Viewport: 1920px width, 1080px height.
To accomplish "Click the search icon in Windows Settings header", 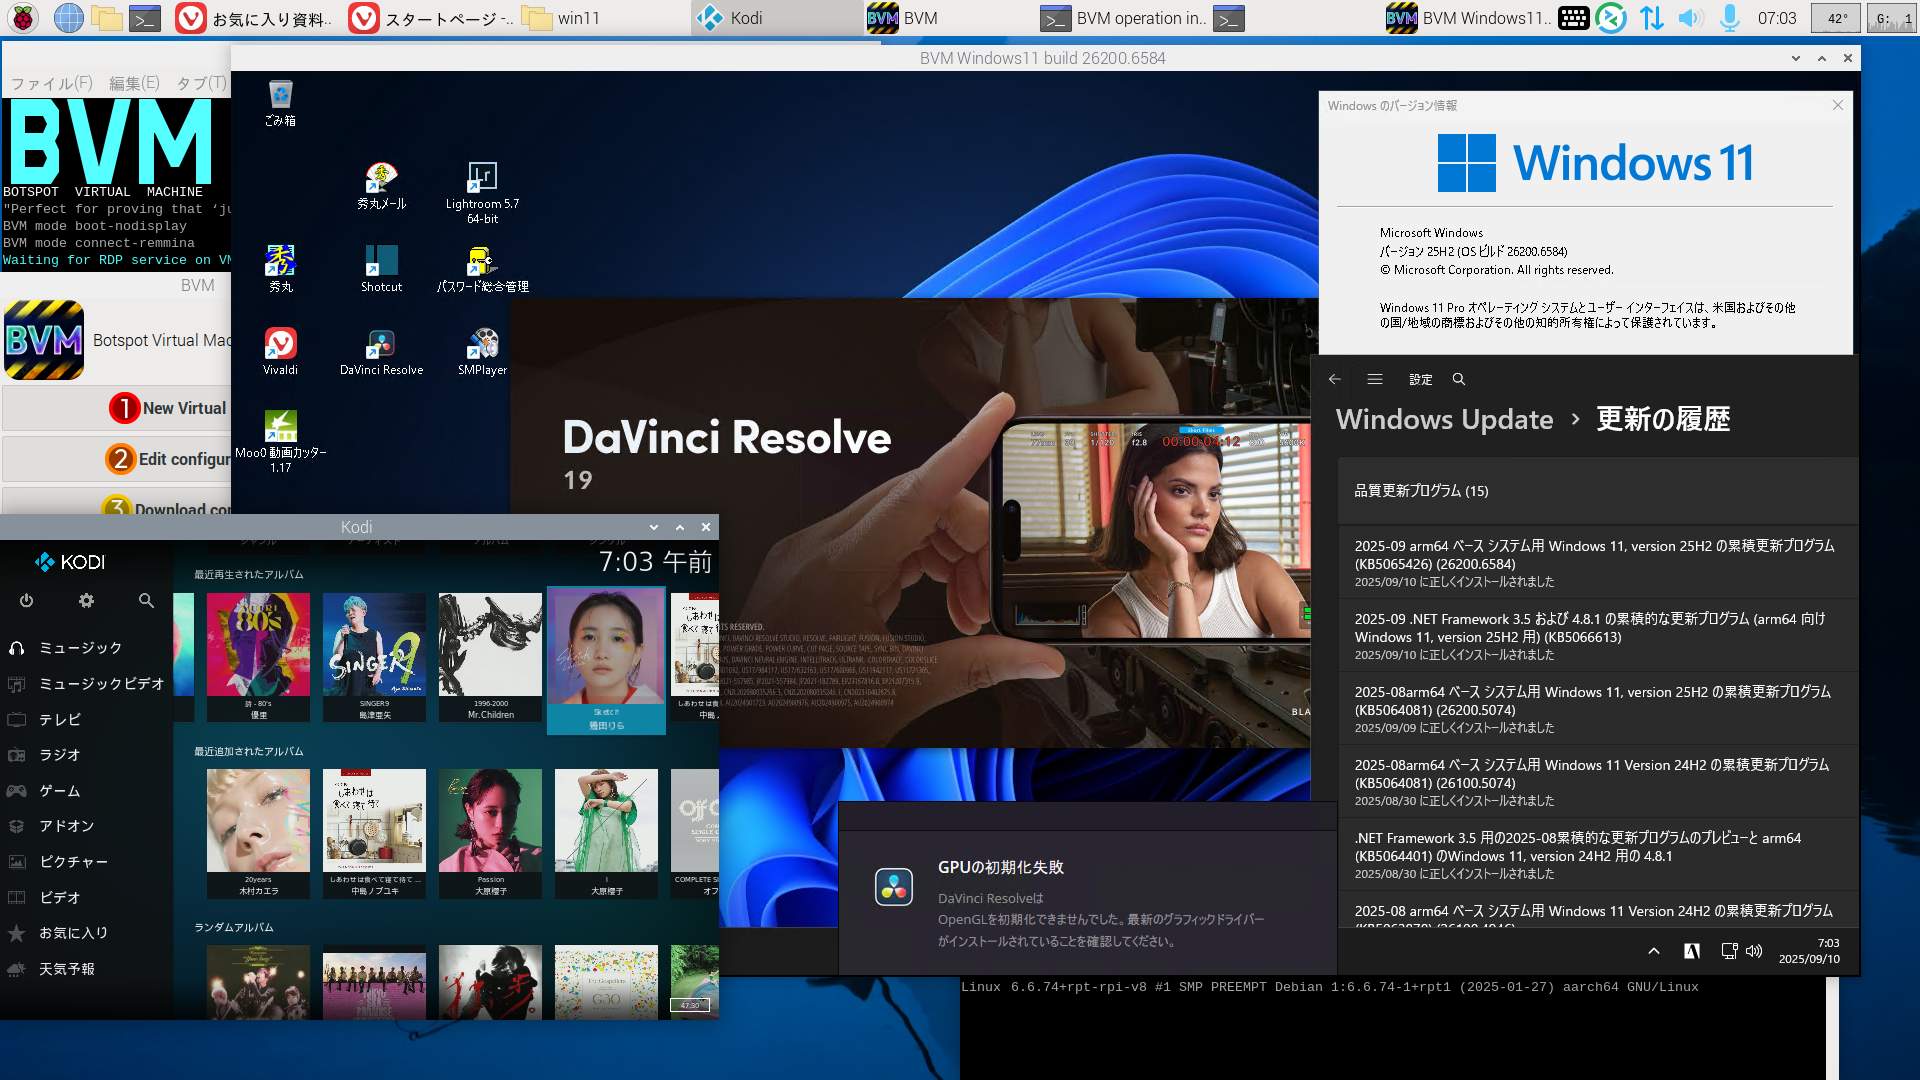I will point(1459,379).
